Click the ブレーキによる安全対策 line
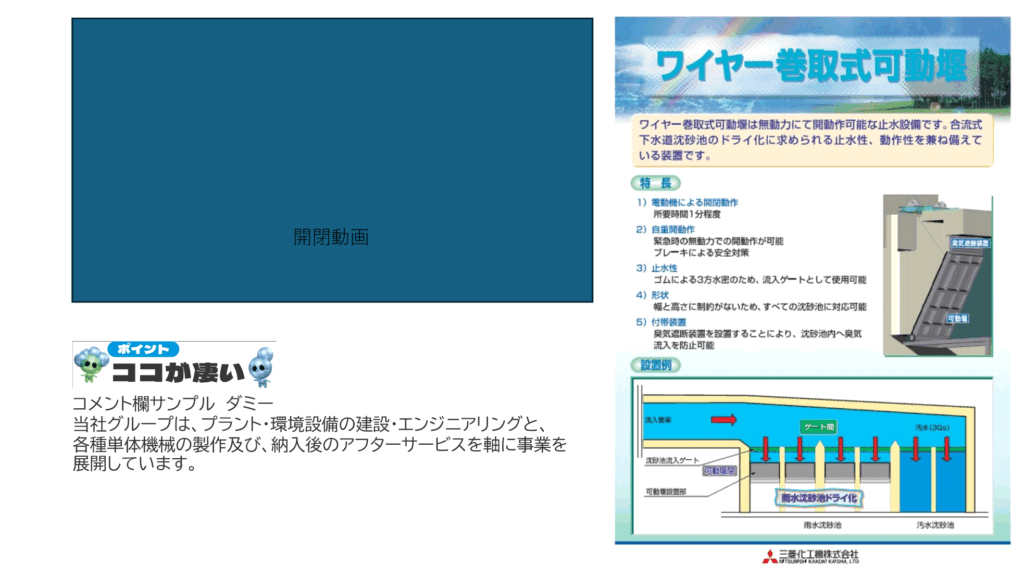This screenshot has height=577, width=1024. click(x=701, y=253)
